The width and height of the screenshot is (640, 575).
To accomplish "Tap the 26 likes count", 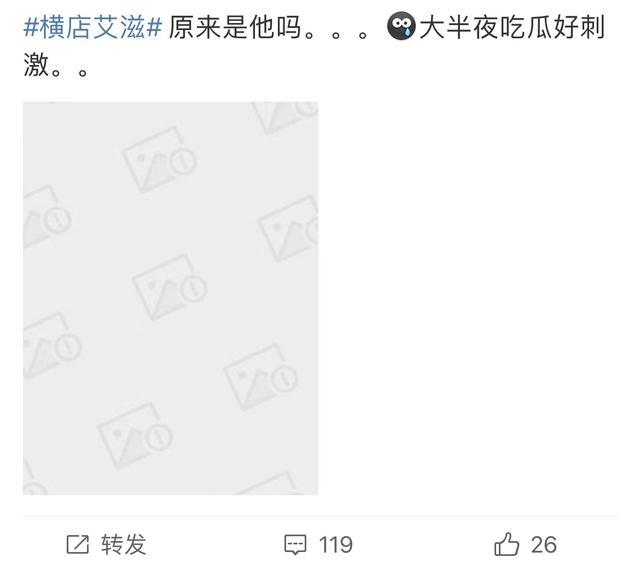I will 544,545.
